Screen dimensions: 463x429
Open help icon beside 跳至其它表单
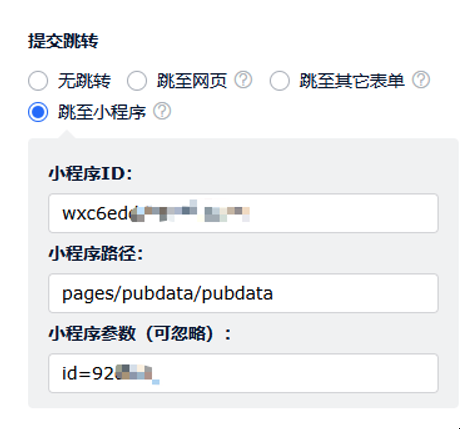click(421, 80)
